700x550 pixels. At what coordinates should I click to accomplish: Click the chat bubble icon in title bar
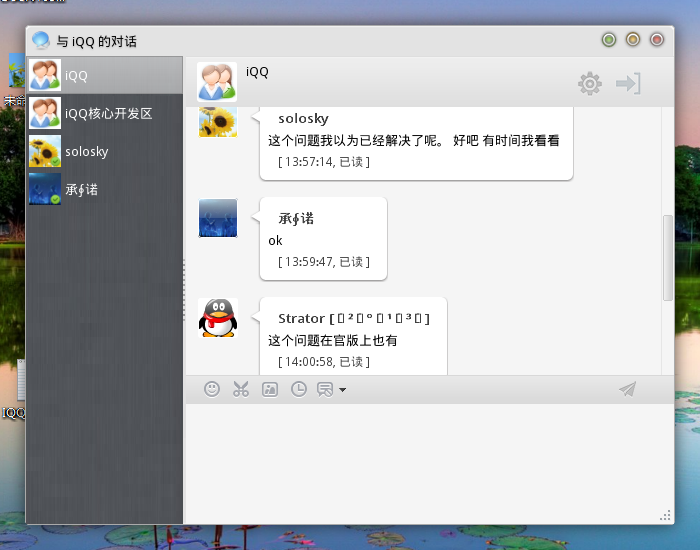(41, 40)
